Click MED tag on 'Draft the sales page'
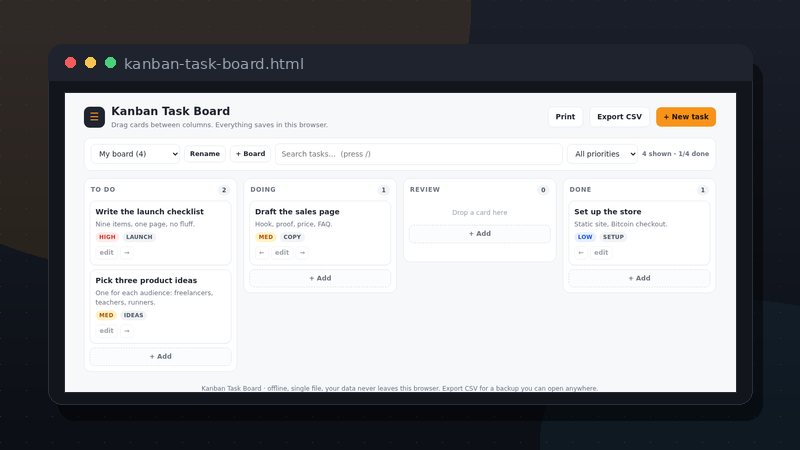Screen dimensions: 800x450 (x=266, y=237)
